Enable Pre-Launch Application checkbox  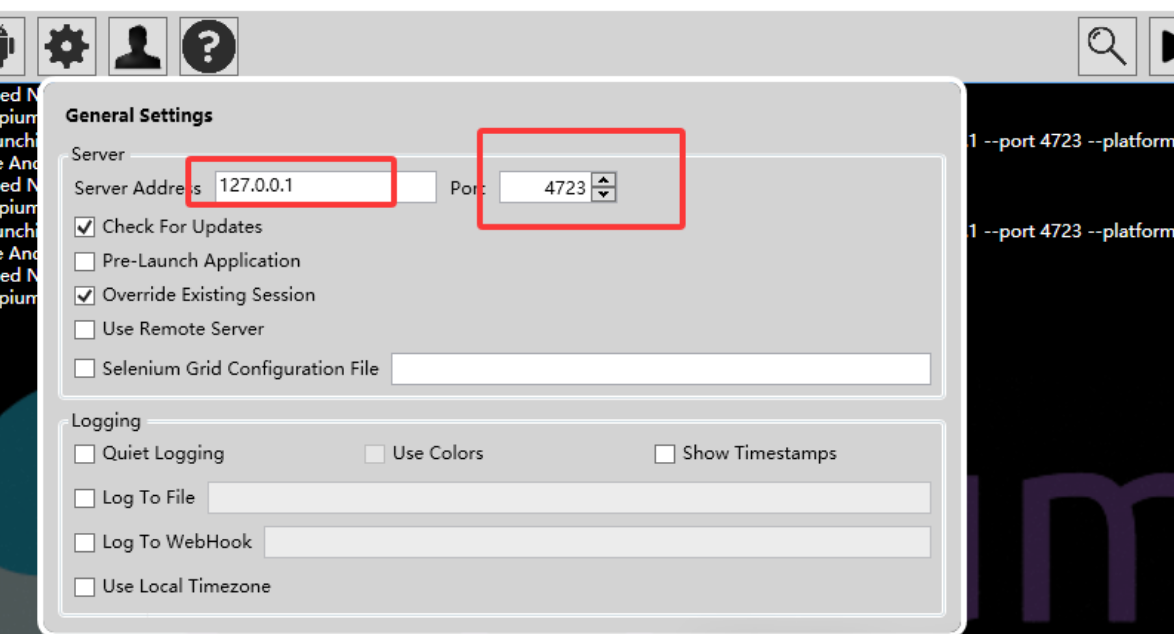pos(85,261)
